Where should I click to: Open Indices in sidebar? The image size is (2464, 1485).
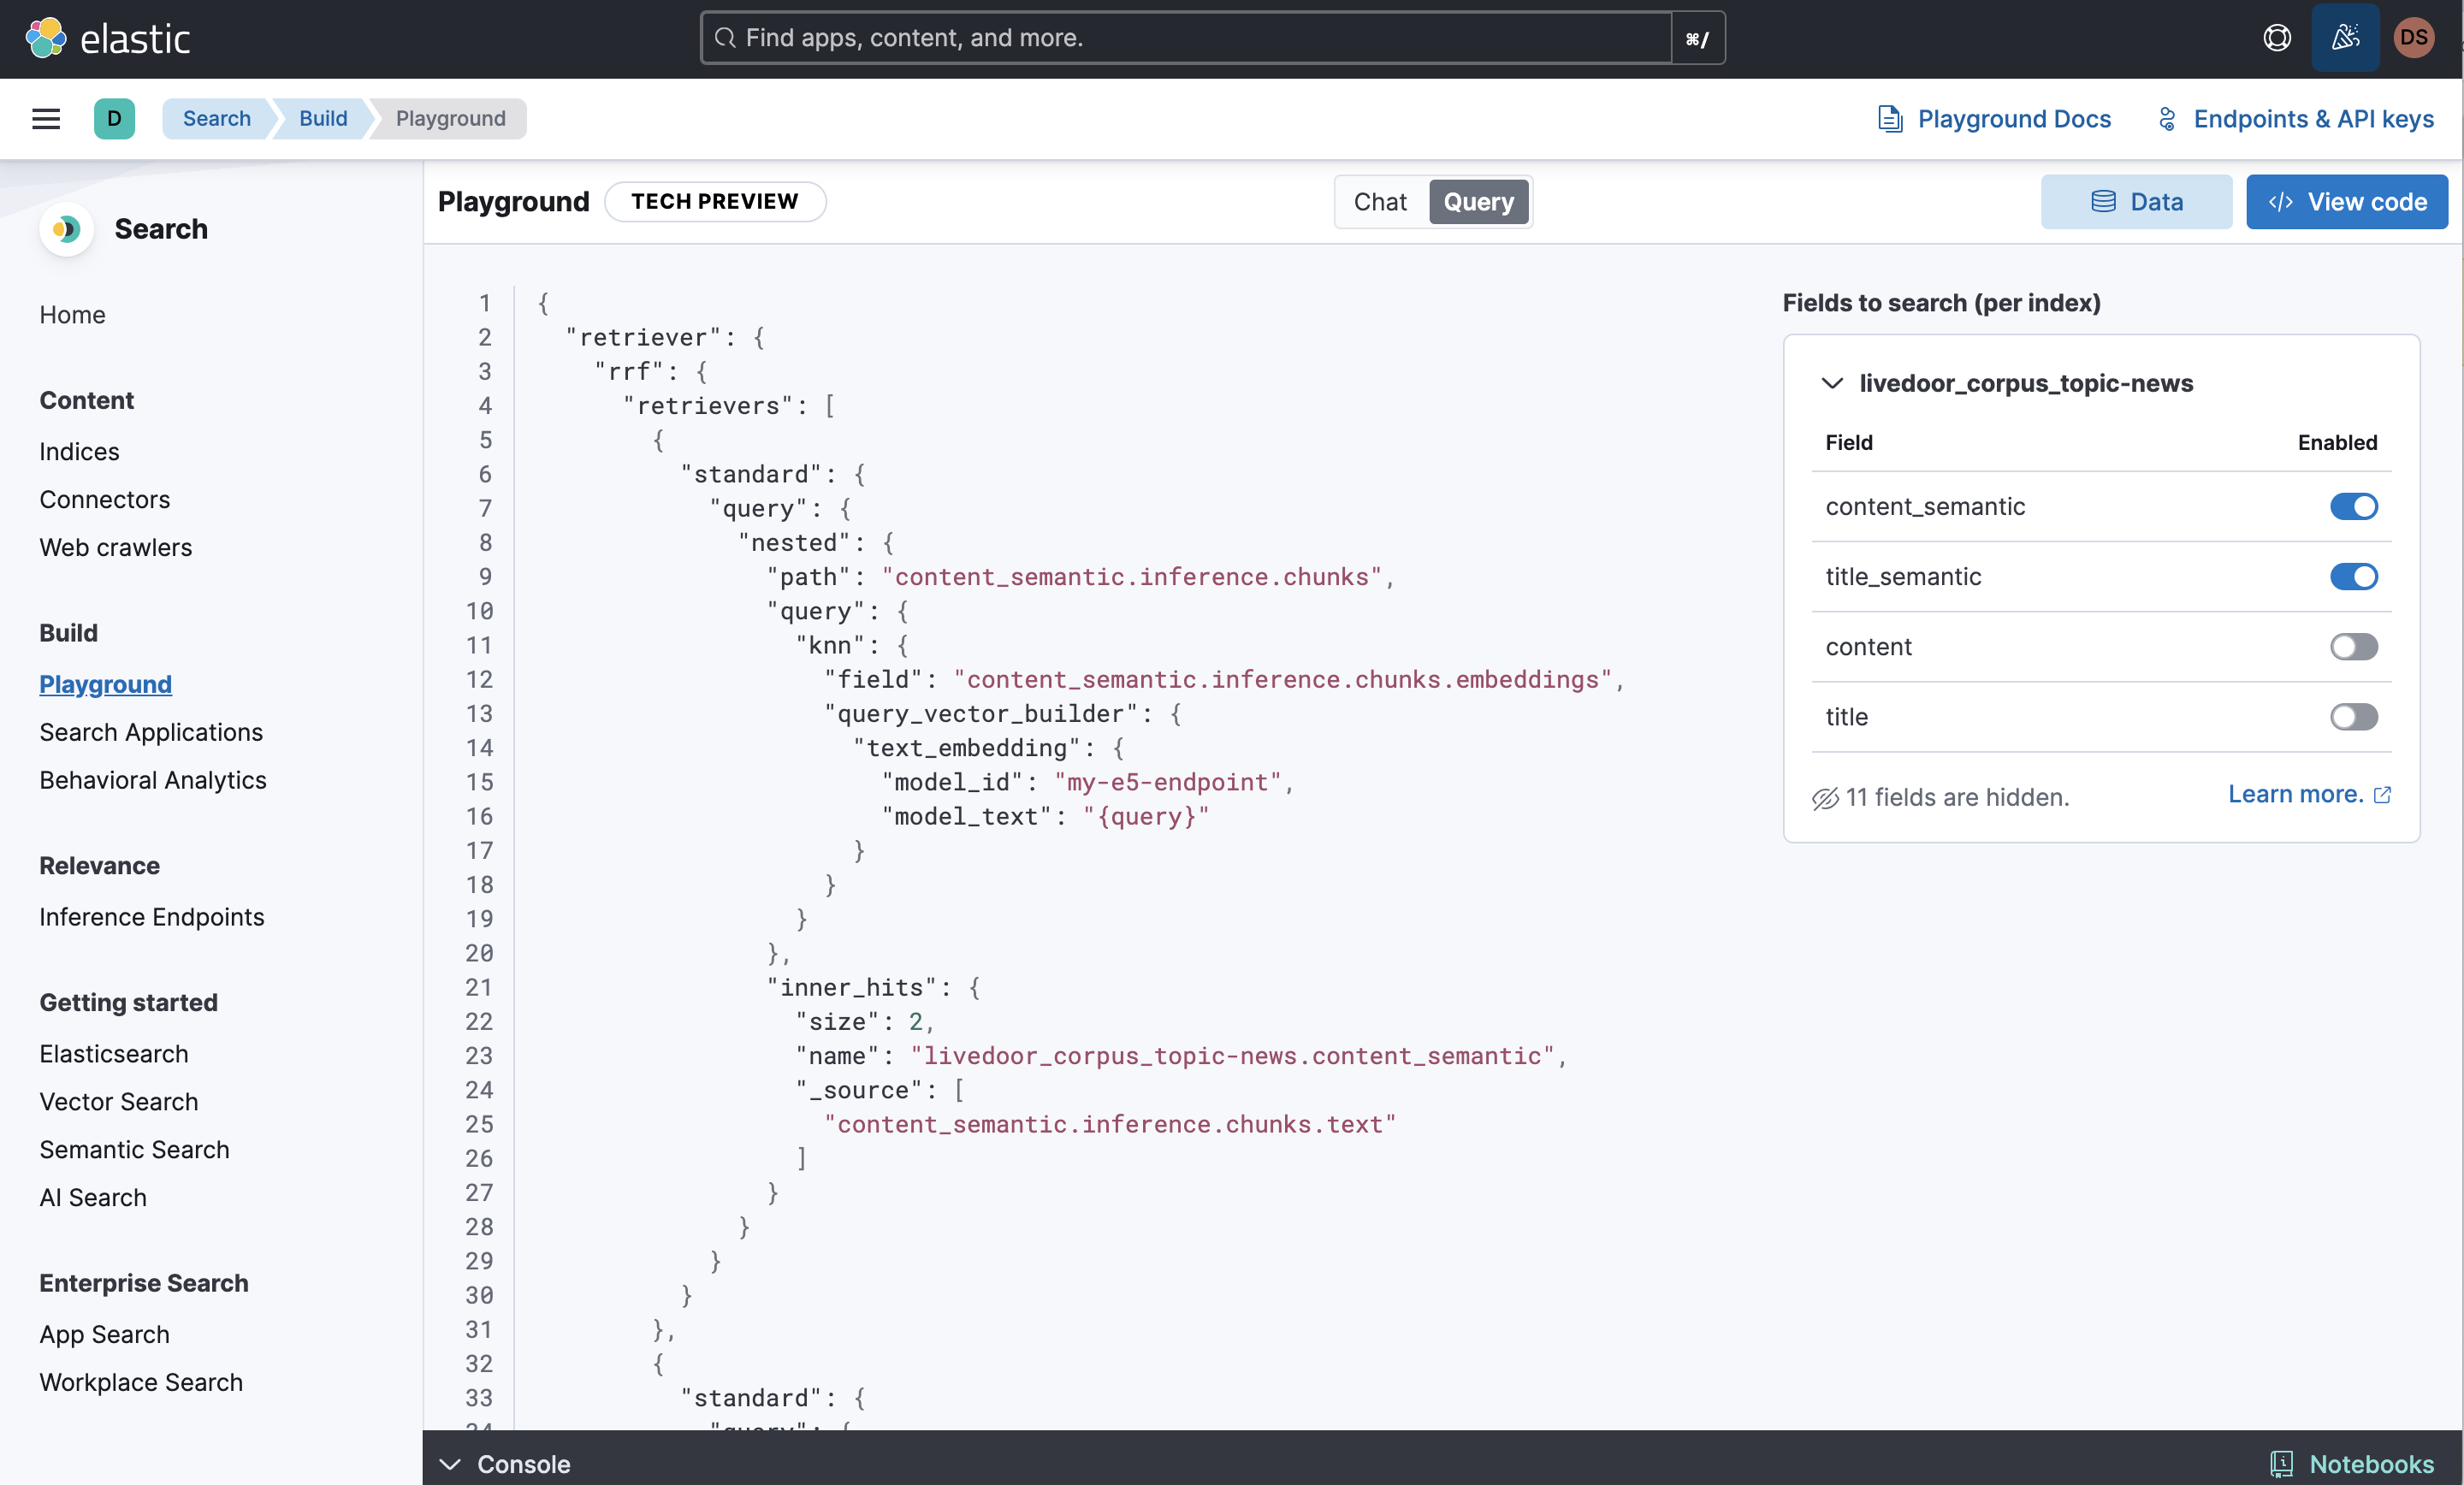pyautogui.click(x=79, y=452)
